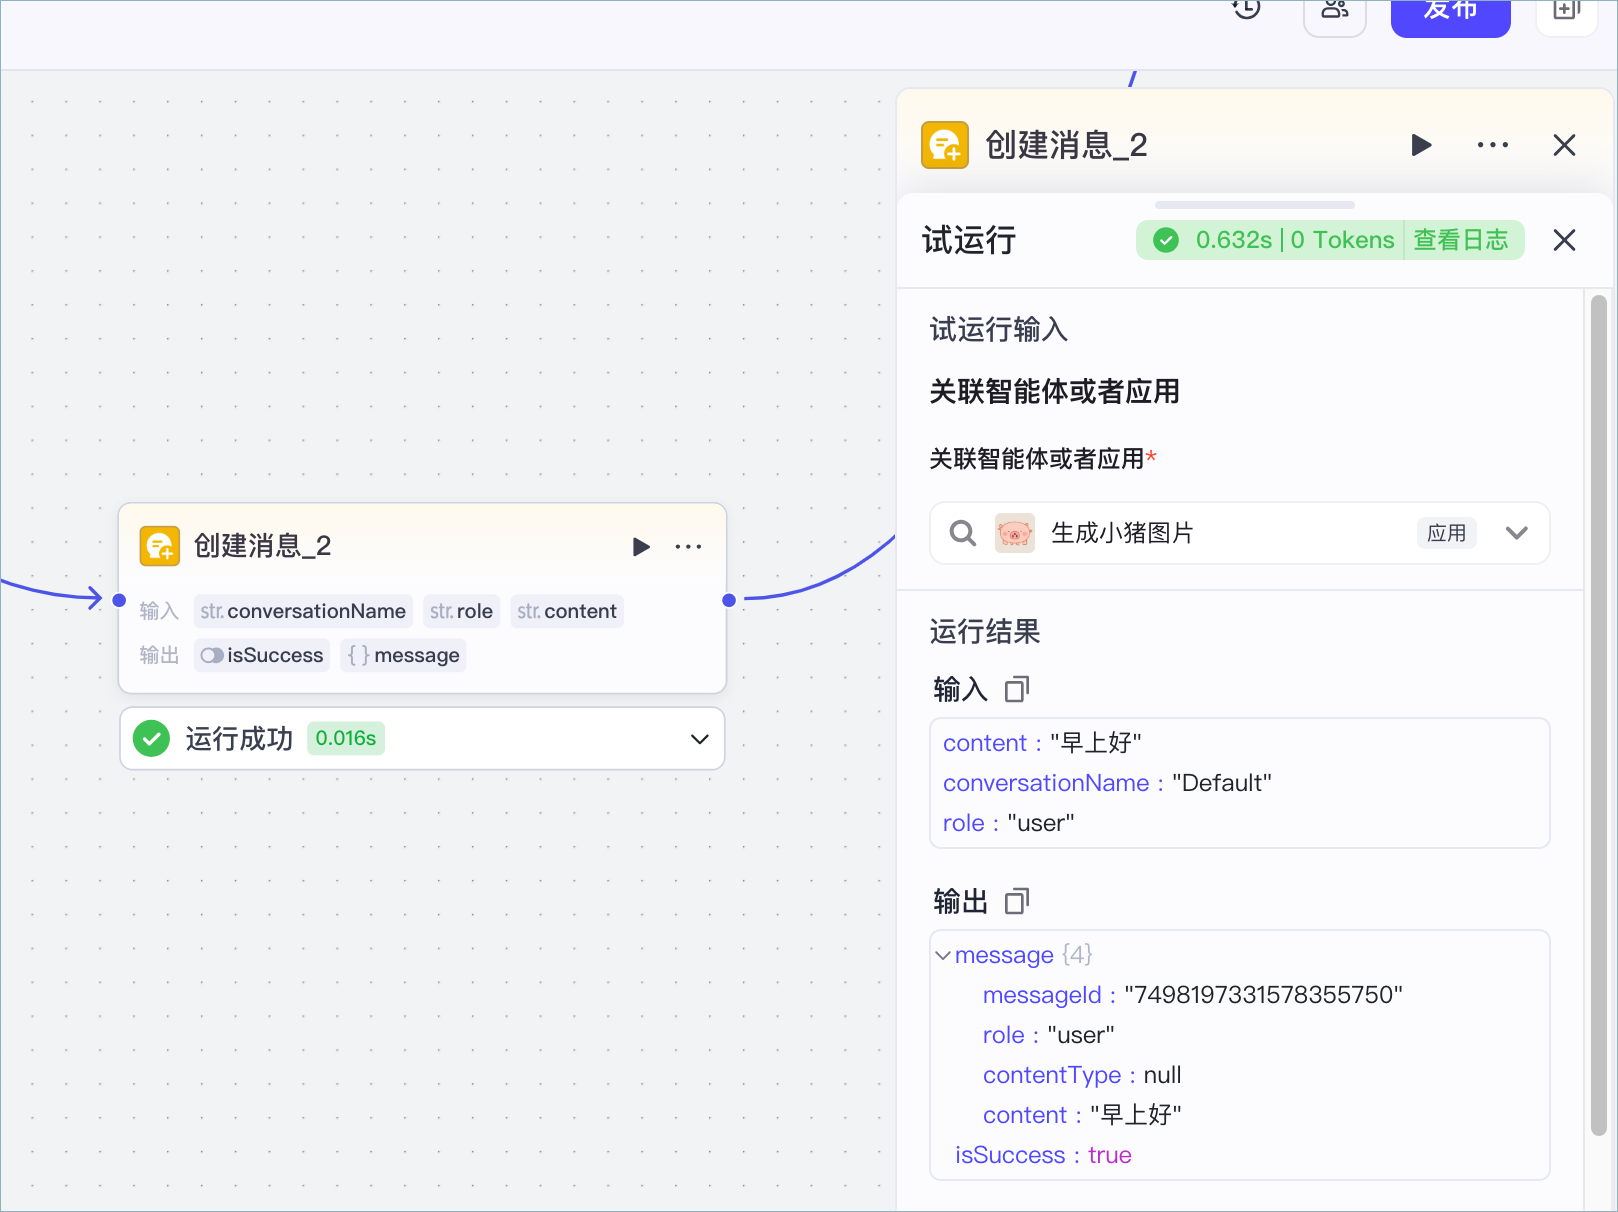Click the drag handle bar above 试运行
Screen dimensions: 1618x1212
coord(1254,204)
